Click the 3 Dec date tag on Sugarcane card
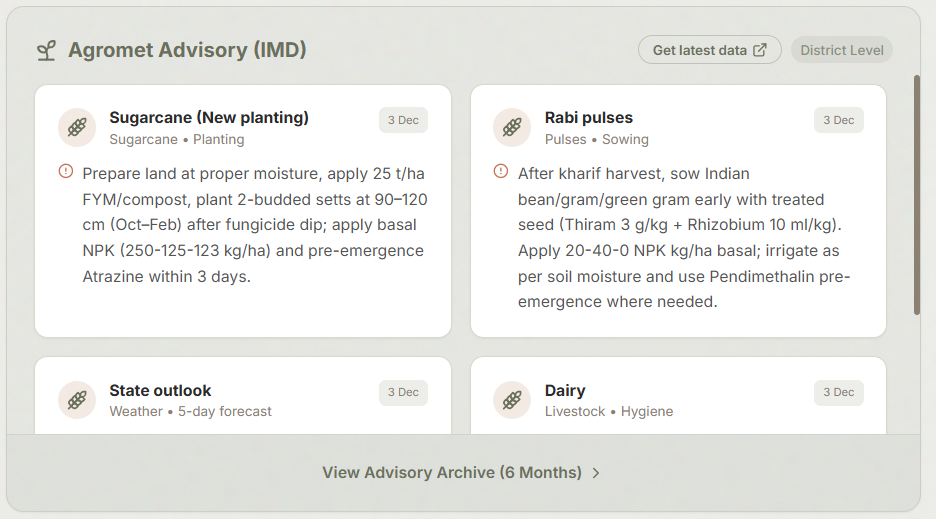This screenshot has height=519, width=936. [404, 120]
